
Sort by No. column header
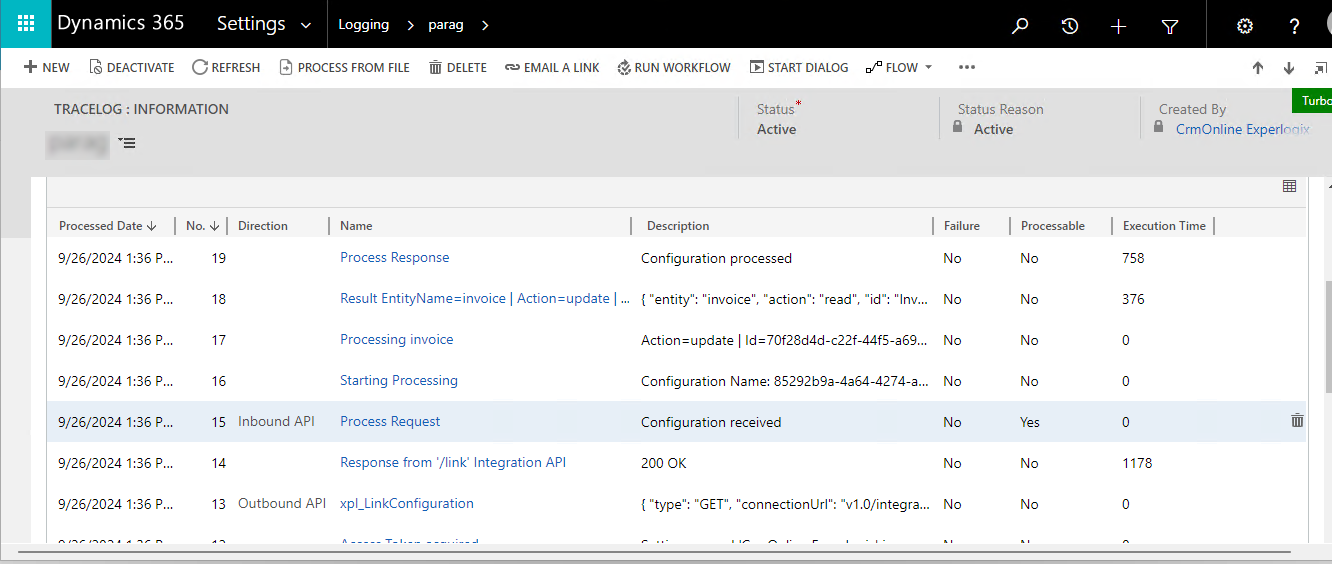[x=203, y=226]
